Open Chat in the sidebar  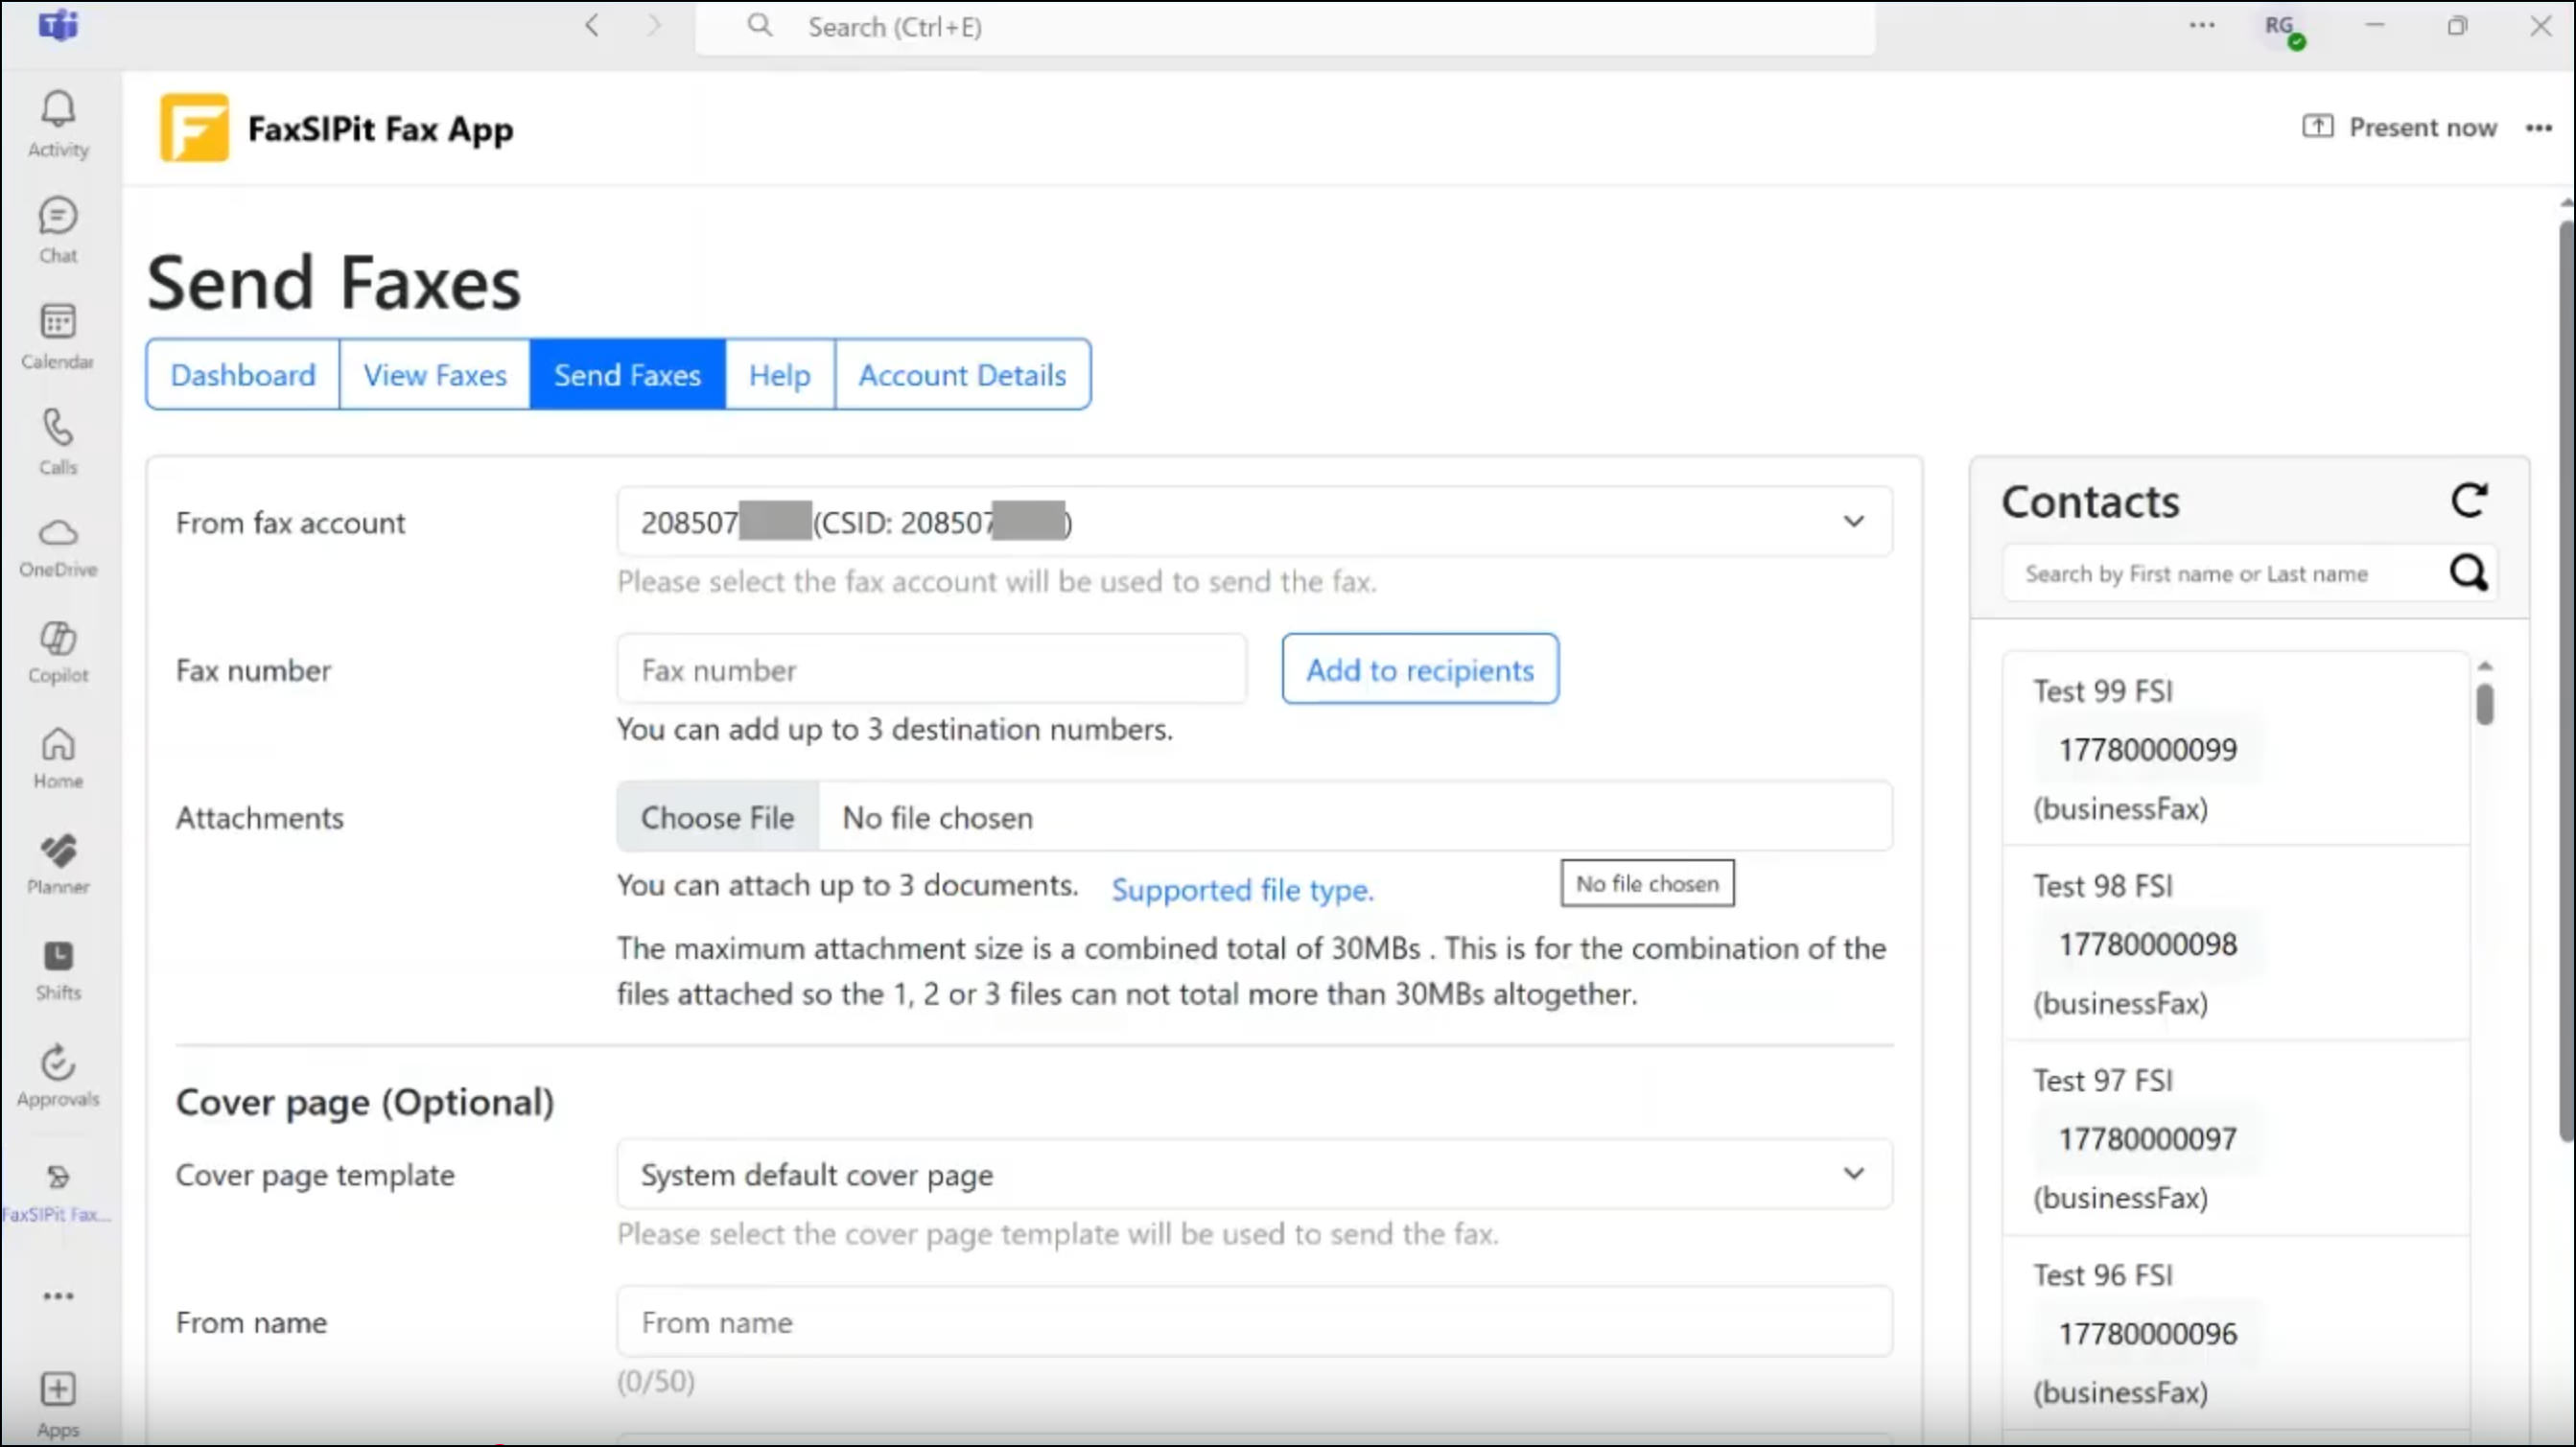pos(58,218)
